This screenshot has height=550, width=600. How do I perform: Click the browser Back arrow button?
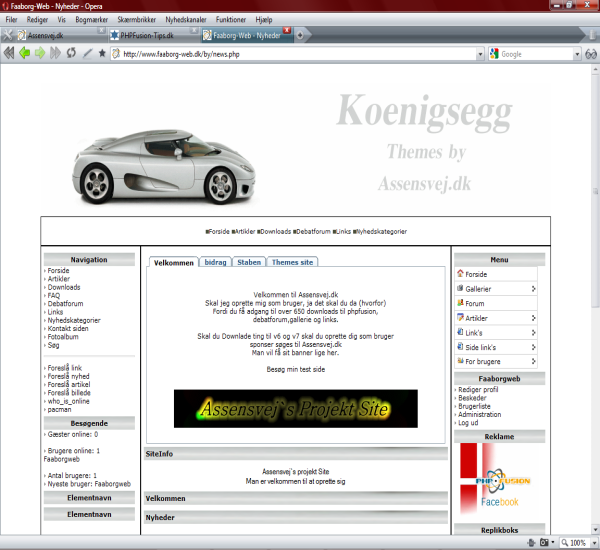[x=24, y=53]
